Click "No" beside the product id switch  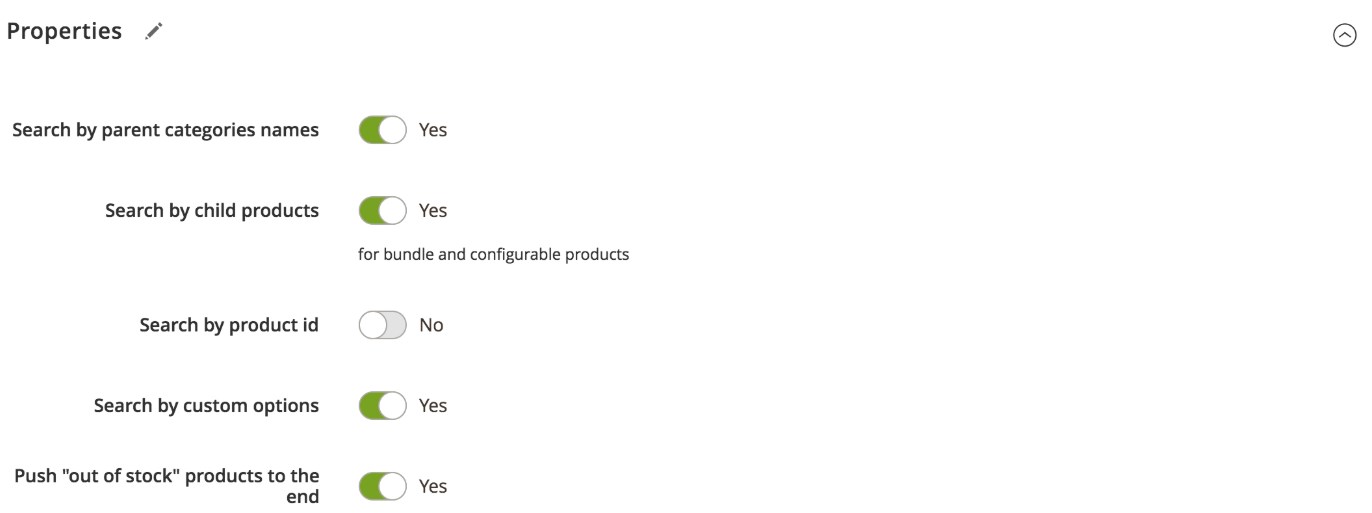click(x=431, y=325)
